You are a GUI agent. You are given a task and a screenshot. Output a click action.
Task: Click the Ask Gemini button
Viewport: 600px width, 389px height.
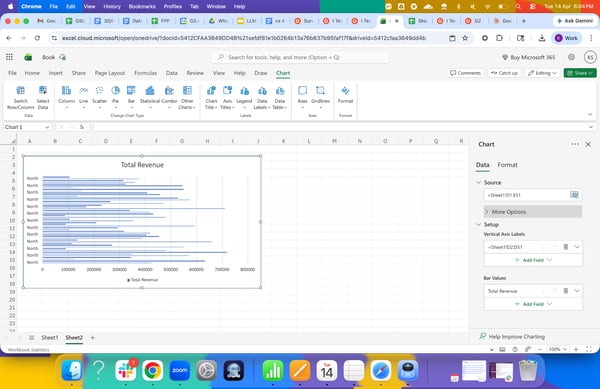pyautogui.click(x=575, y=21)
